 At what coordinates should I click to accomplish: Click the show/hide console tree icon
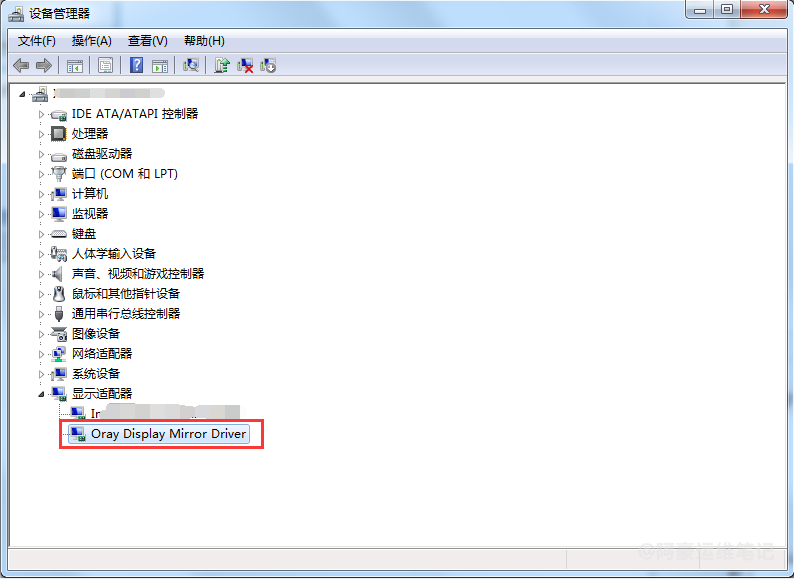pos(74,65)
